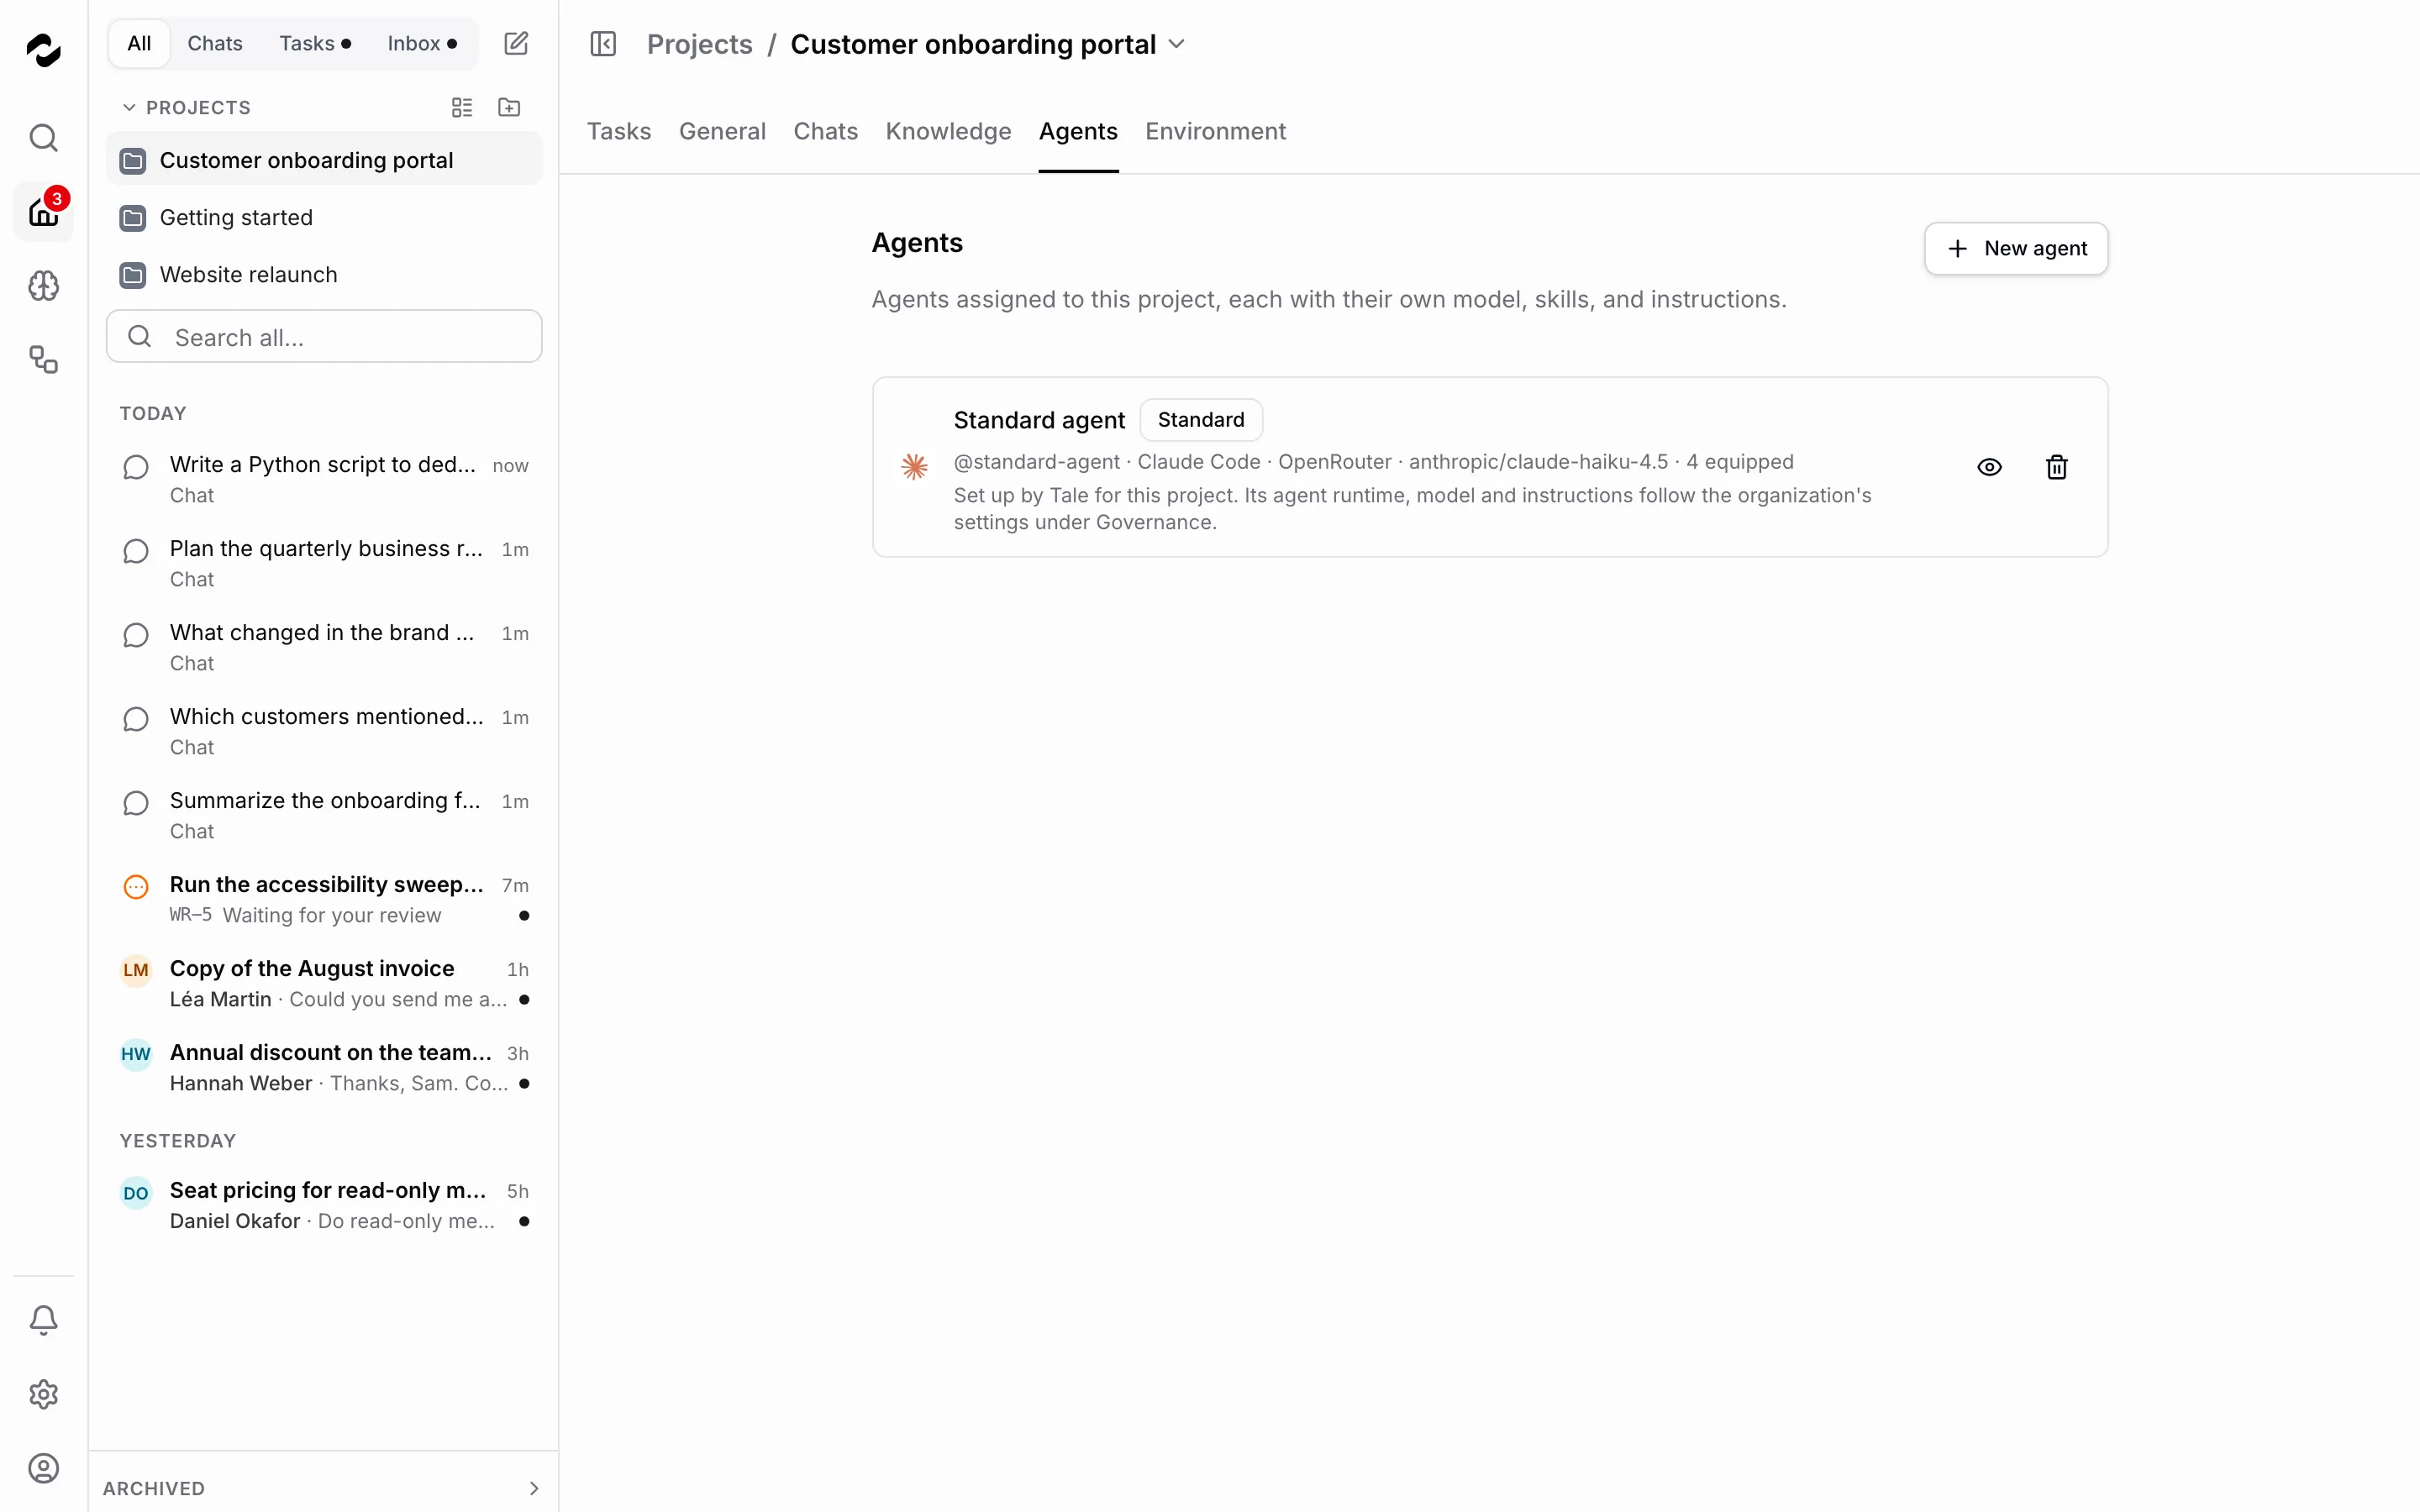Click the new project folder-plus icon
This screenshot has width=2420, height=1512.
509,107
